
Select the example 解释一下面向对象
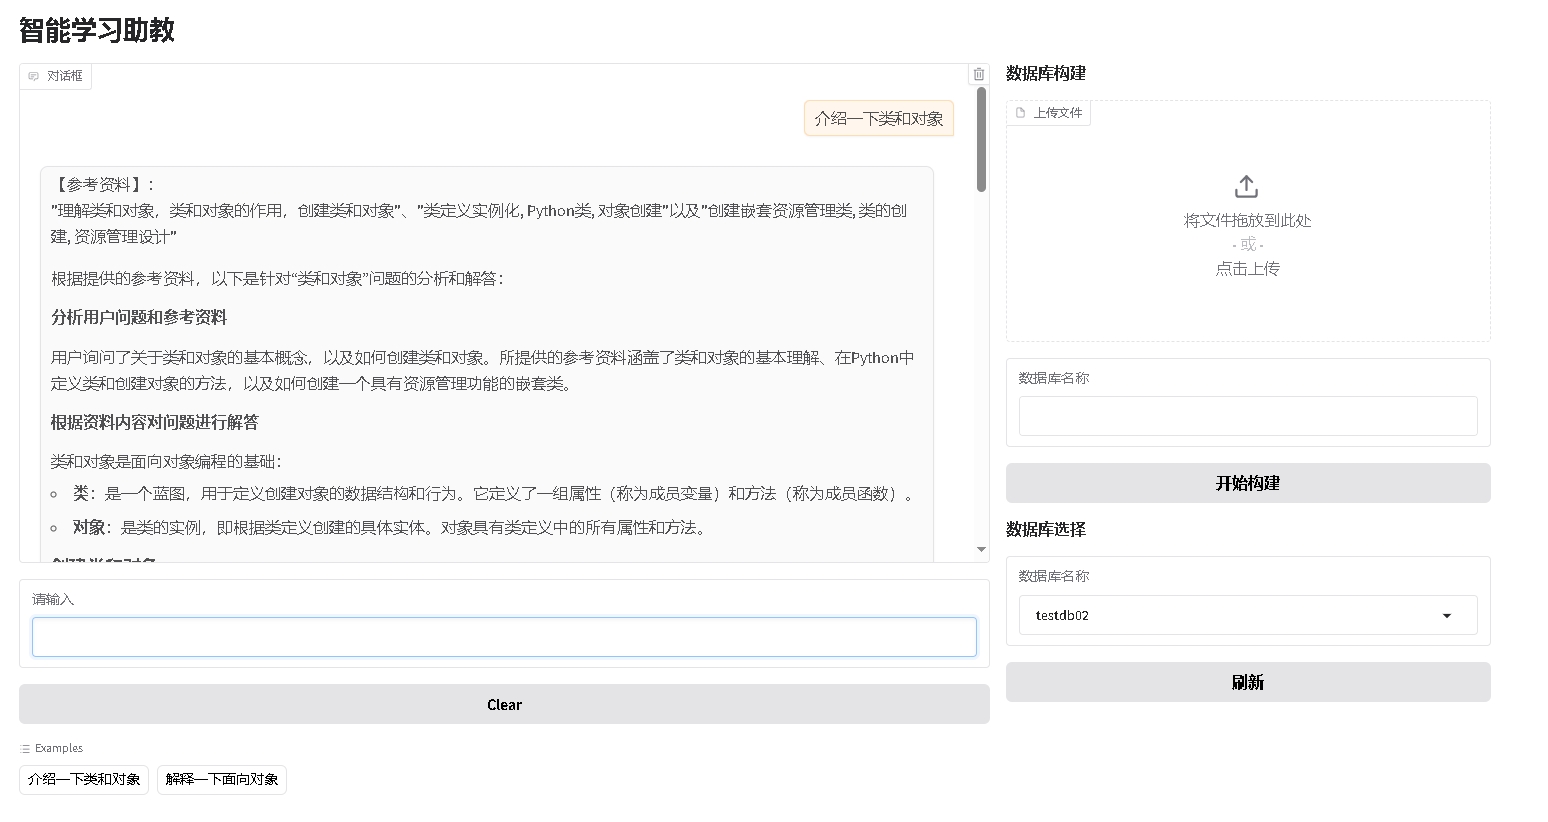coord(222,779)
